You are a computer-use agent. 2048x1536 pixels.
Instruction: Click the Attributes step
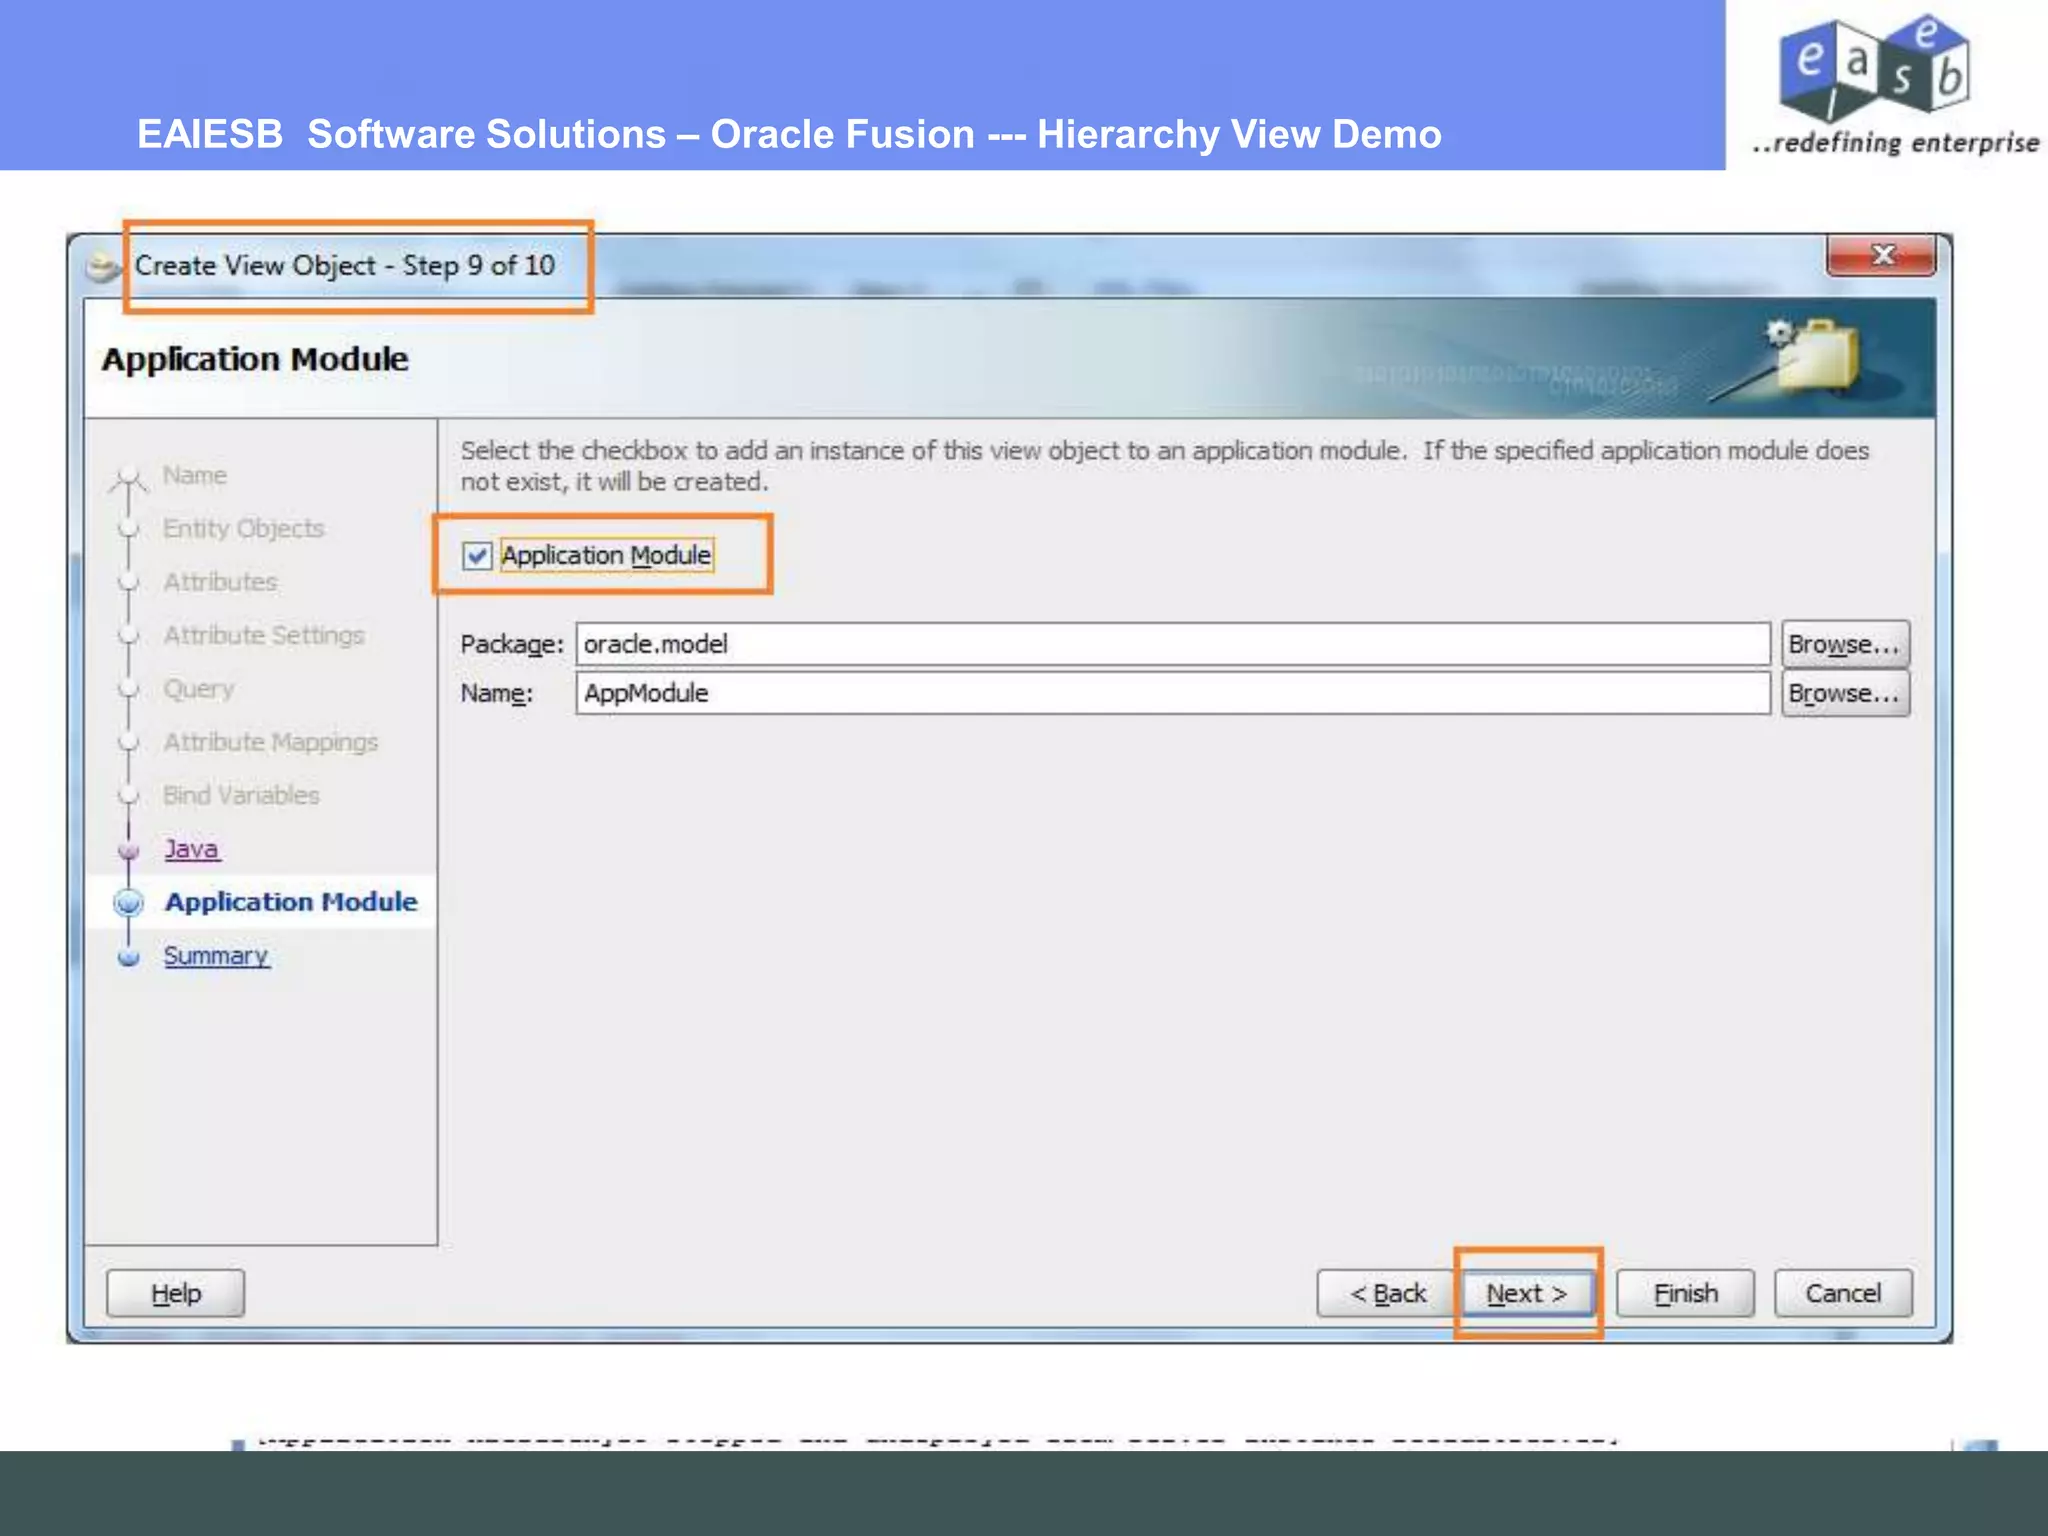(220, 582)
